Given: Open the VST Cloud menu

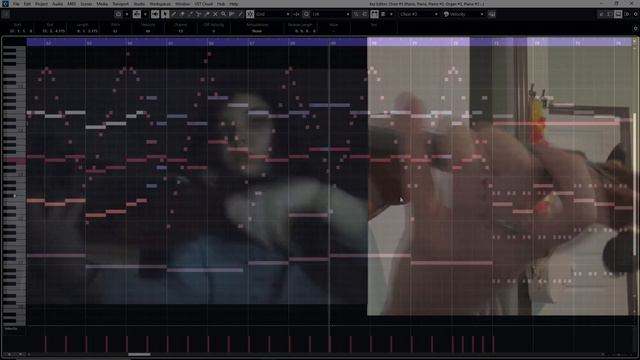Looking at the screenshot, I should [x=203, y=4].
